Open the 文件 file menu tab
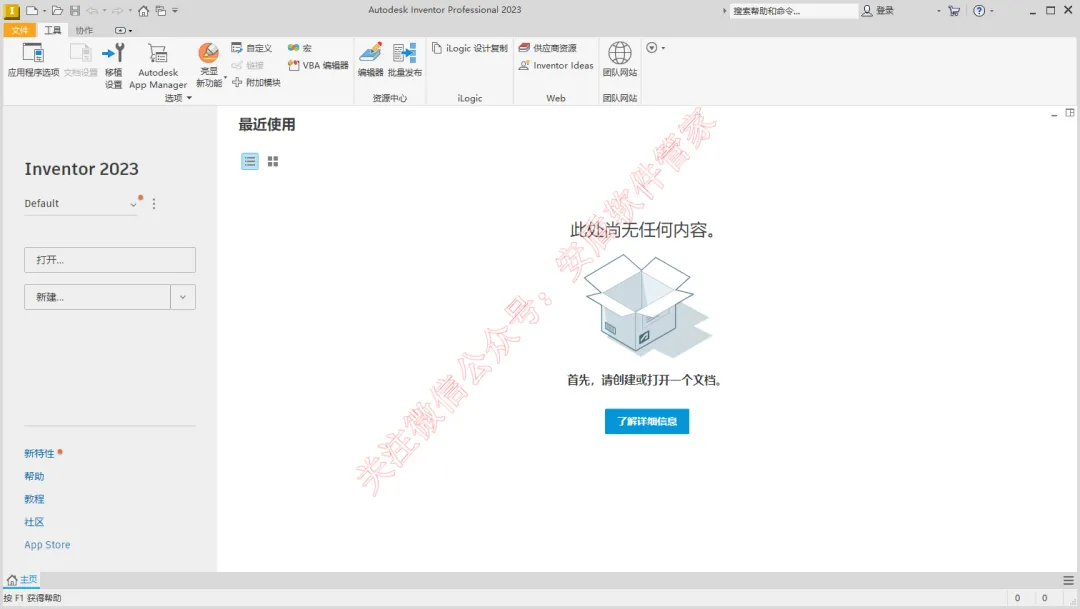The width and height of the screenshot is (1080, 609). click(x=19, y=30)
